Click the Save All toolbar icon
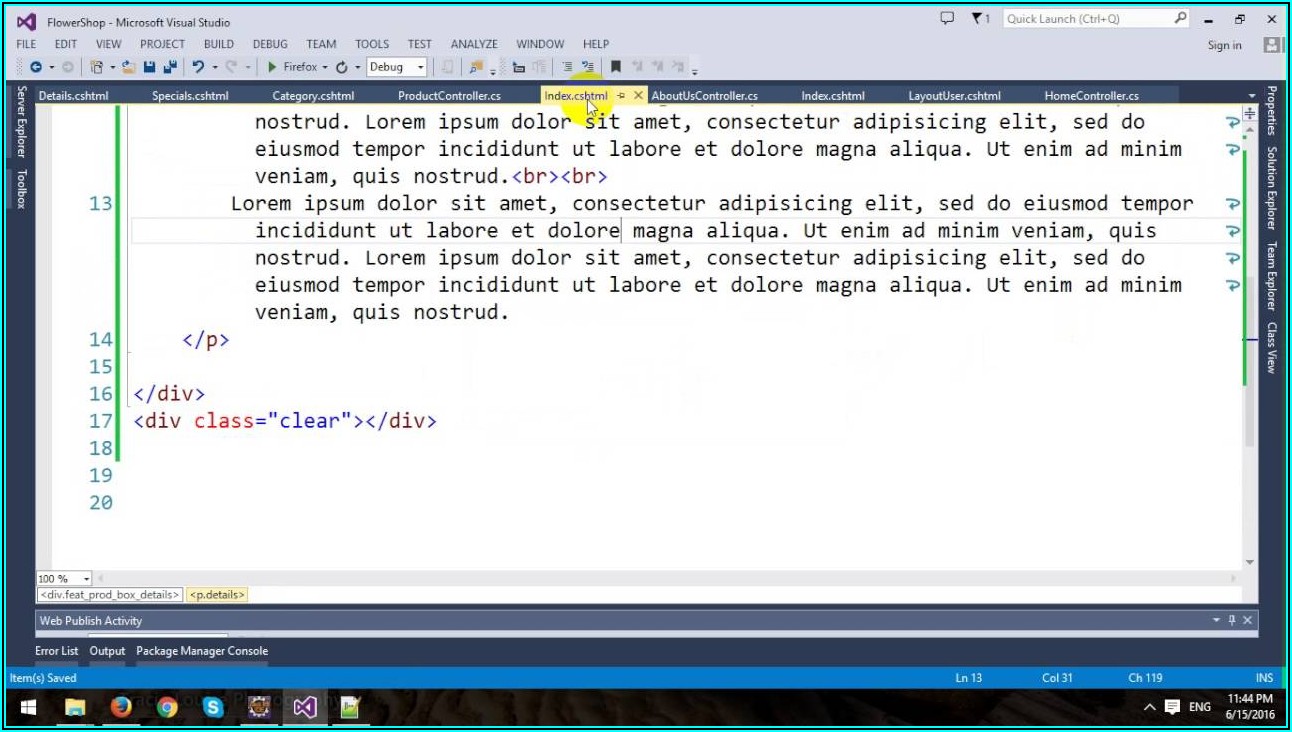Screen dimensions: 1292x732 point(169,67)
